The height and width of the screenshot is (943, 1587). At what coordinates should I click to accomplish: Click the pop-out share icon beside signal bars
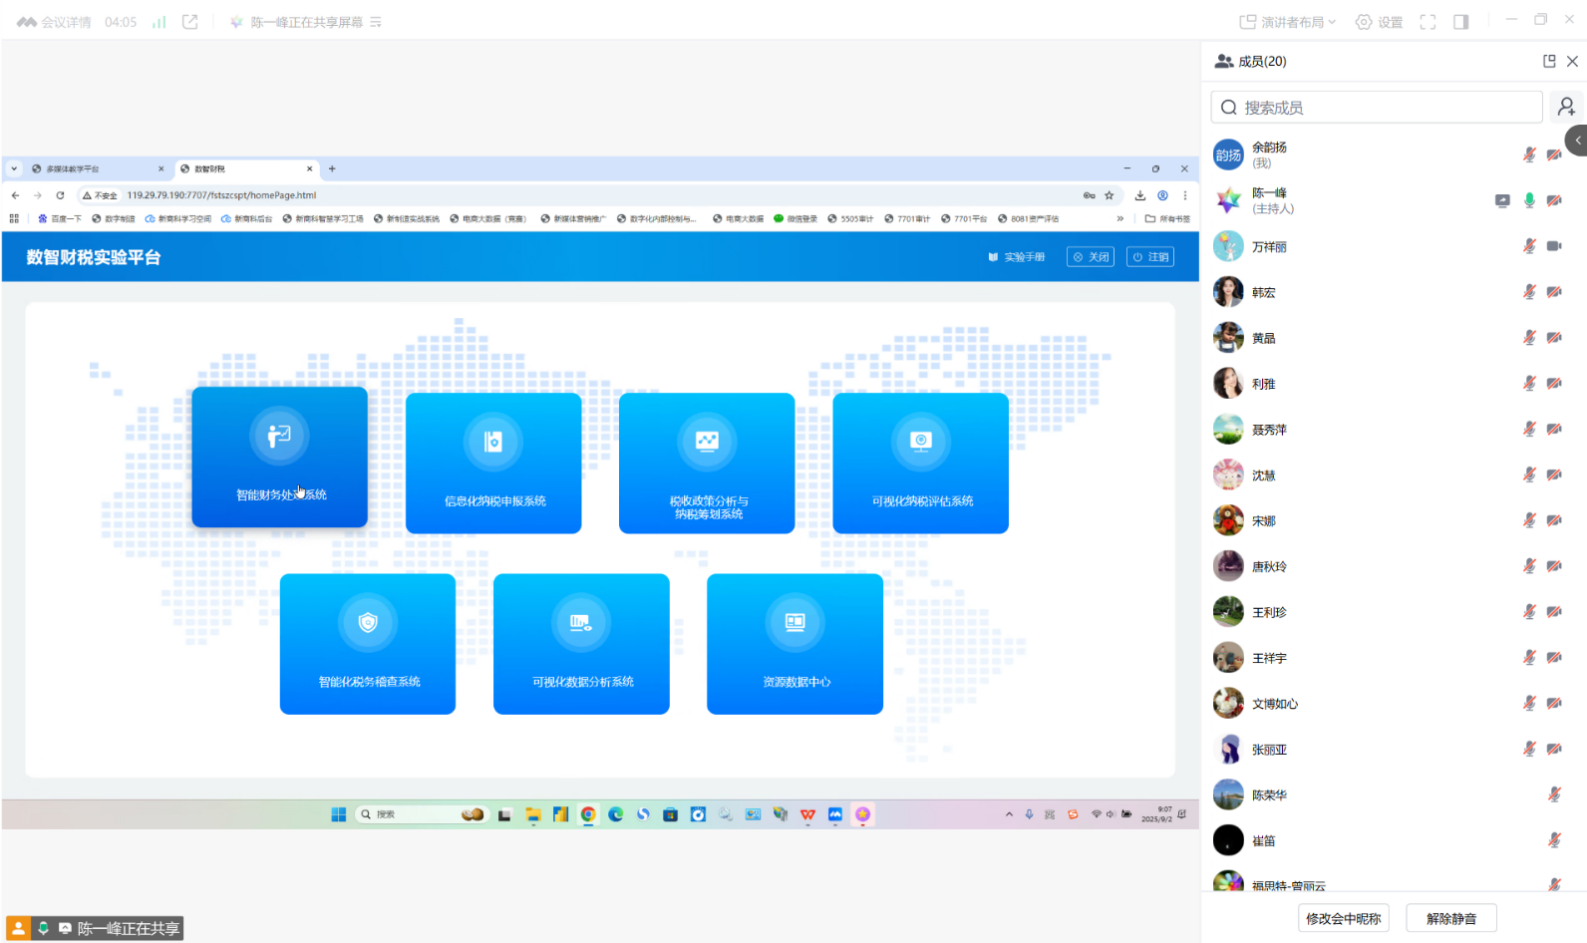[x=190, y=22]
